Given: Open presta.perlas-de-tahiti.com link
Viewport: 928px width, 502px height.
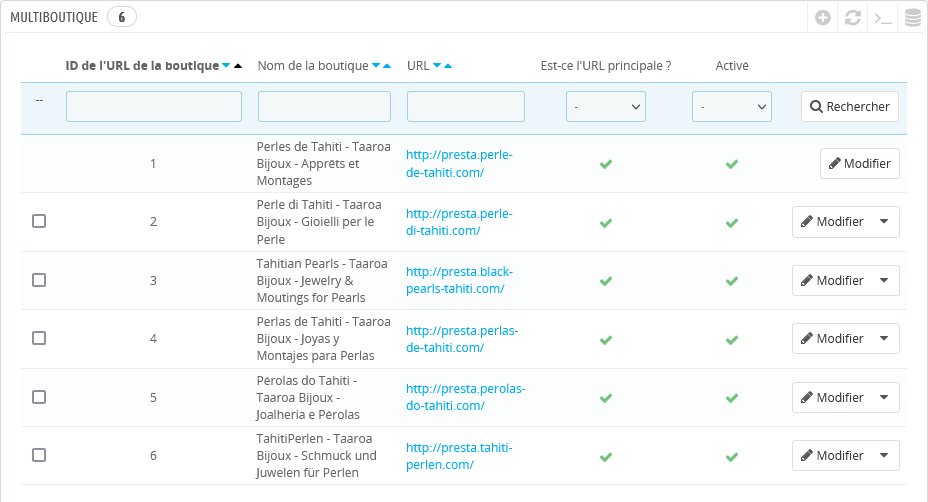Looking at the screenshot, I should pos(462,339).
